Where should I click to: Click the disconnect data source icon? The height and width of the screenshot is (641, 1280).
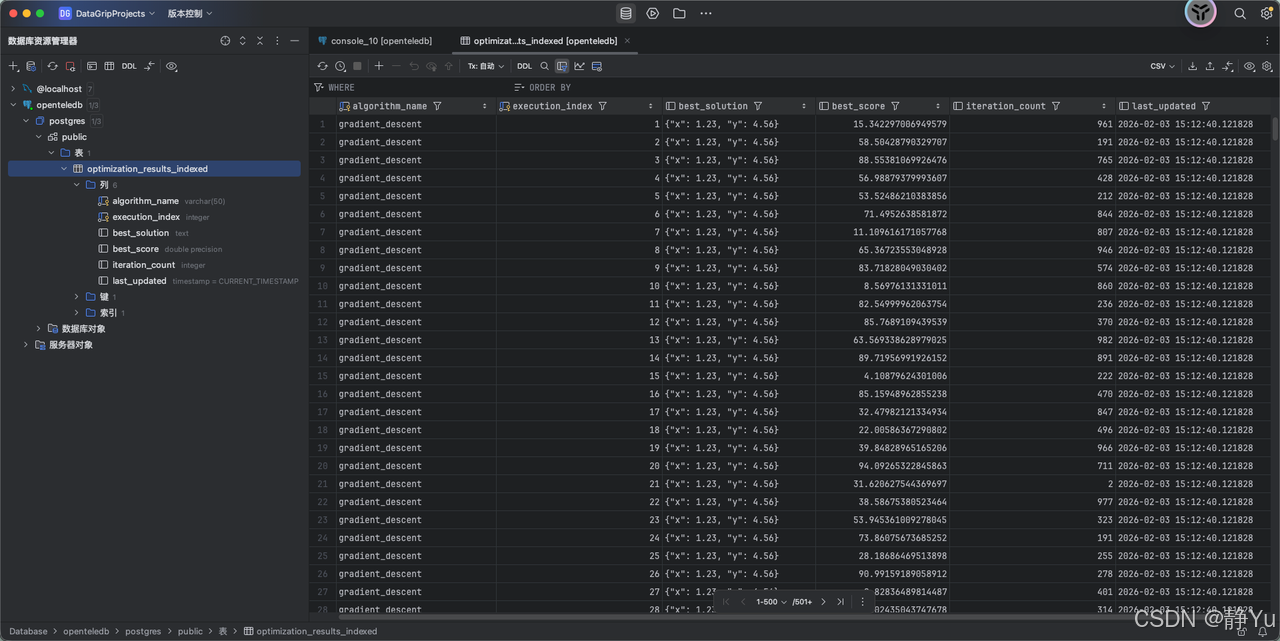70,66
